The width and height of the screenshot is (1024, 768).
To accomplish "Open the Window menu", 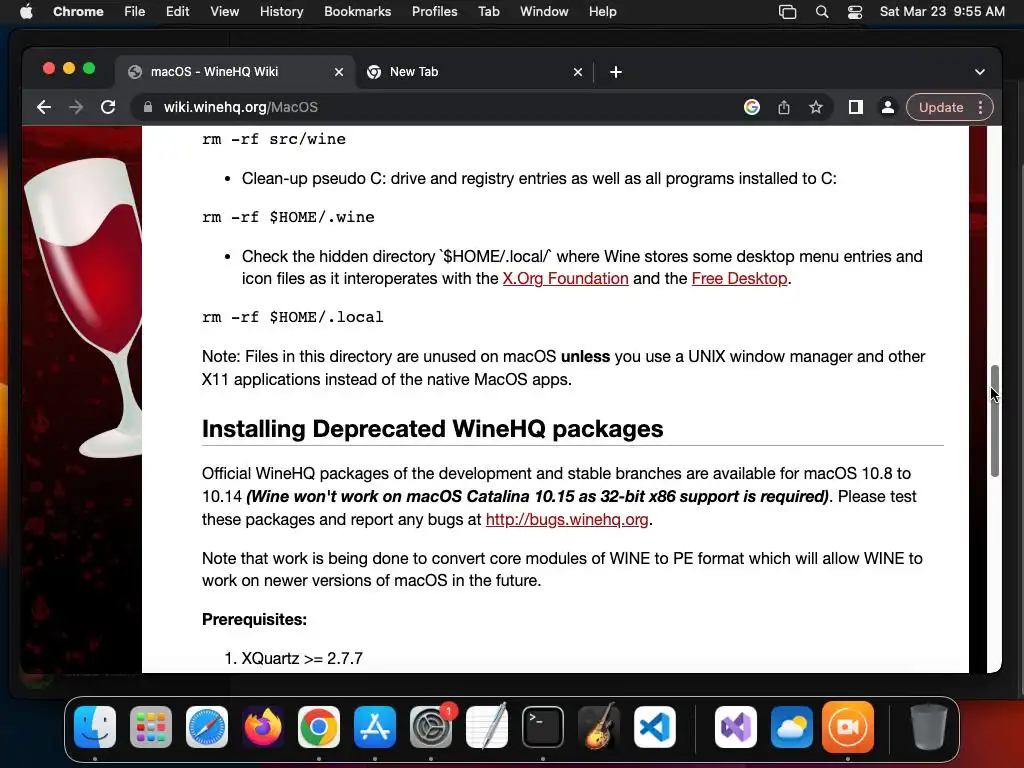I will 544,12.
